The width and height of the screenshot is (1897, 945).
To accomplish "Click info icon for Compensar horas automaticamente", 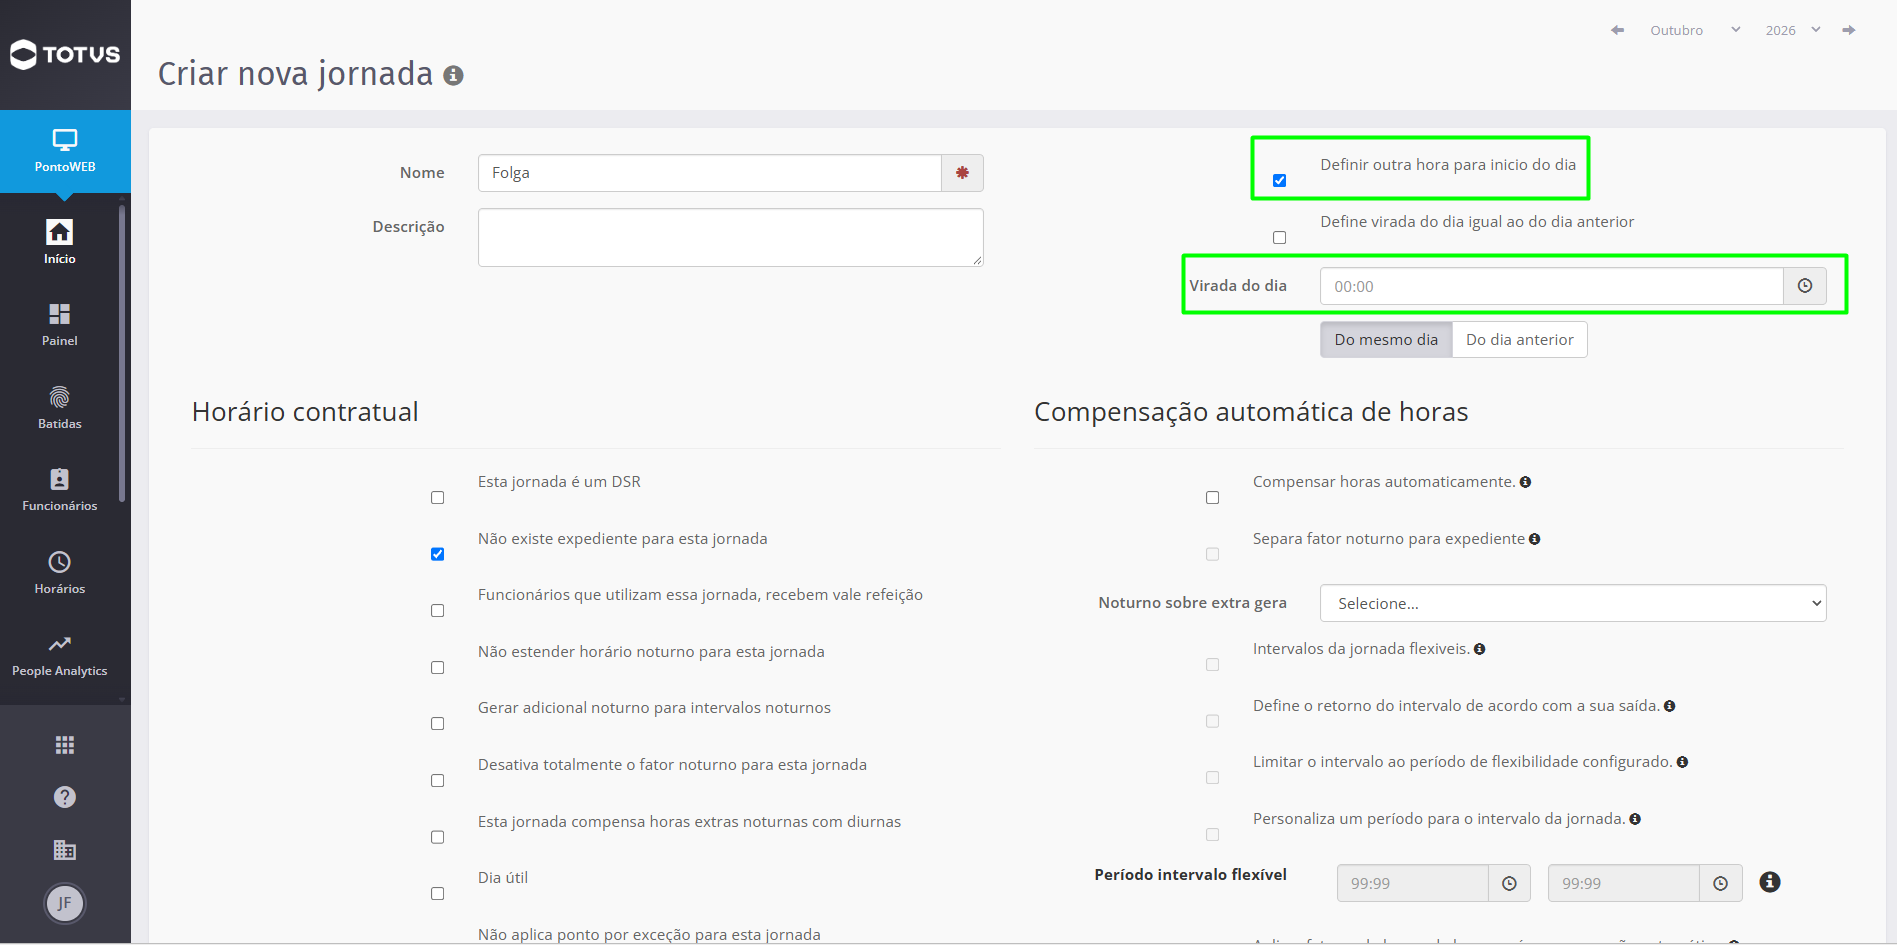I will point(1525,482).
